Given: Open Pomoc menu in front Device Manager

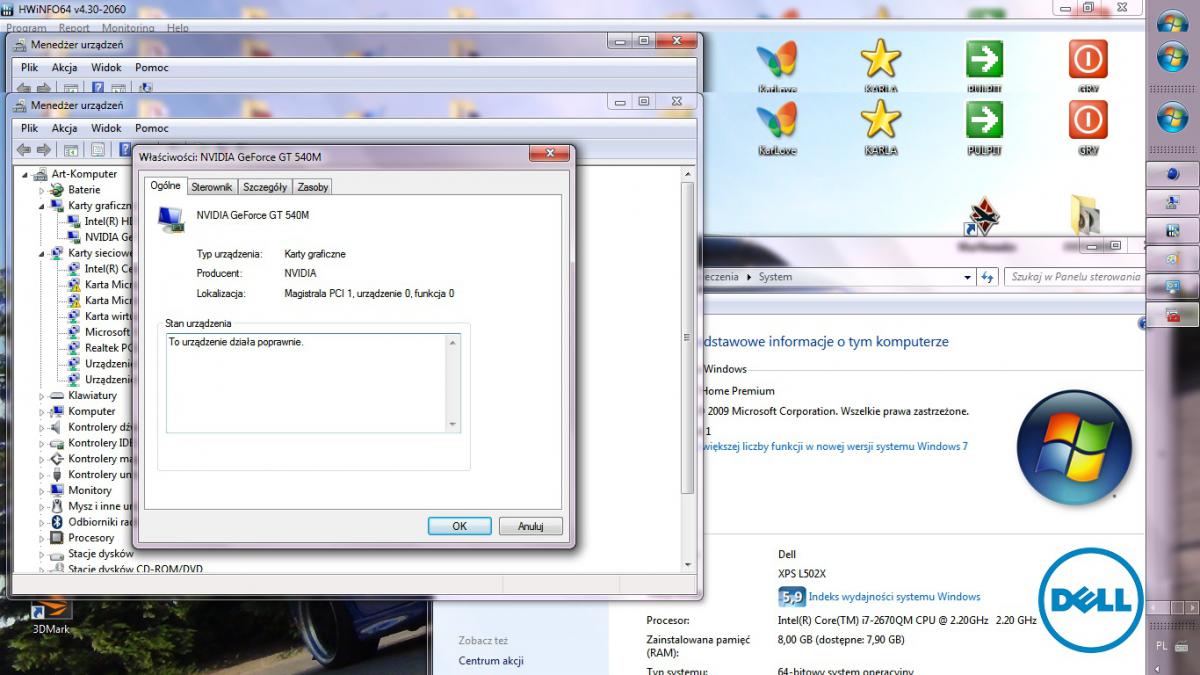Looking at the screenshot, I should [152, 128].
